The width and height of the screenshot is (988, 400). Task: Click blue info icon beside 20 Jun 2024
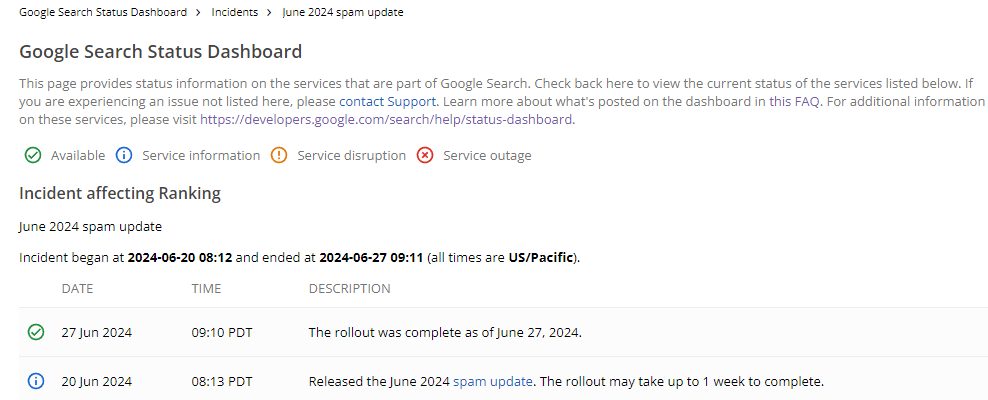pyautogui.click(x=37, y=382)
